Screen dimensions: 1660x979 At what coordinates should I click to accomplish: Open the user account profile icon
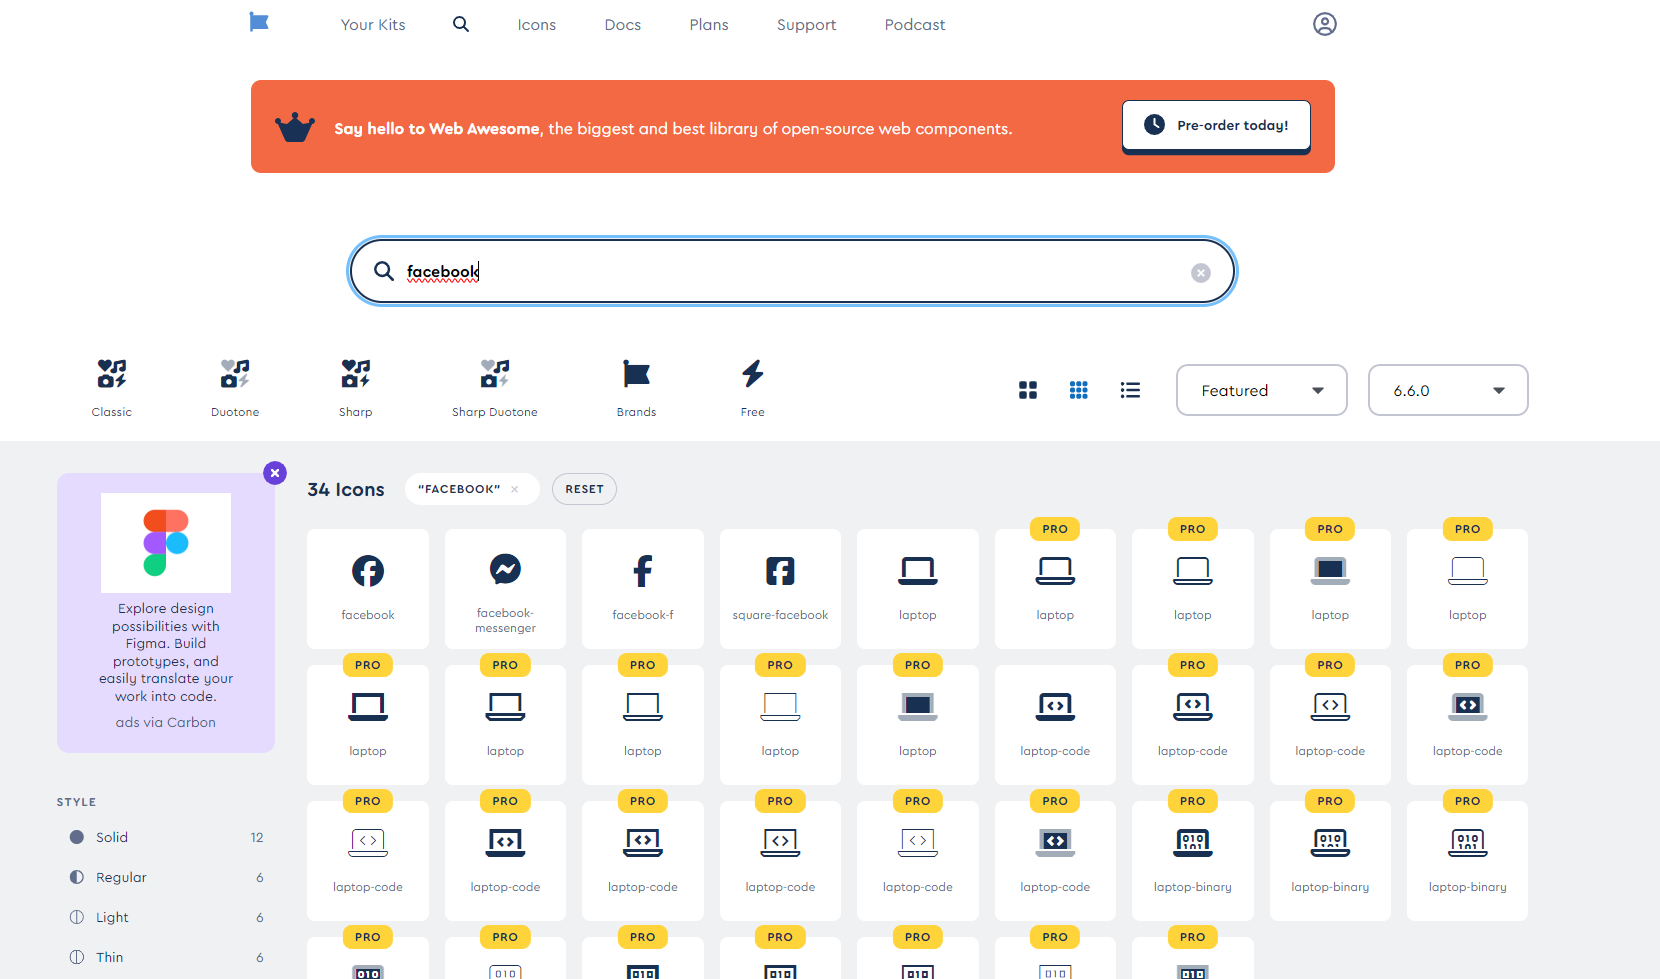pyautogui.click(x=1325, y=24)
